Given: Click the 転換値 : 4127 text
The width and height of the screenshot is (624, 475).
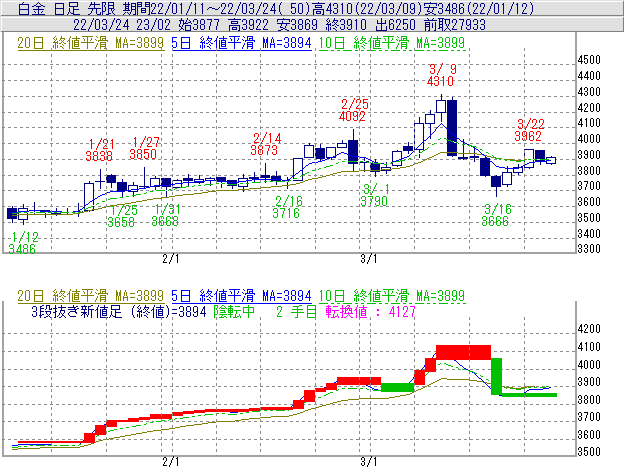Looking at the screenshot, I should point(370,311).
